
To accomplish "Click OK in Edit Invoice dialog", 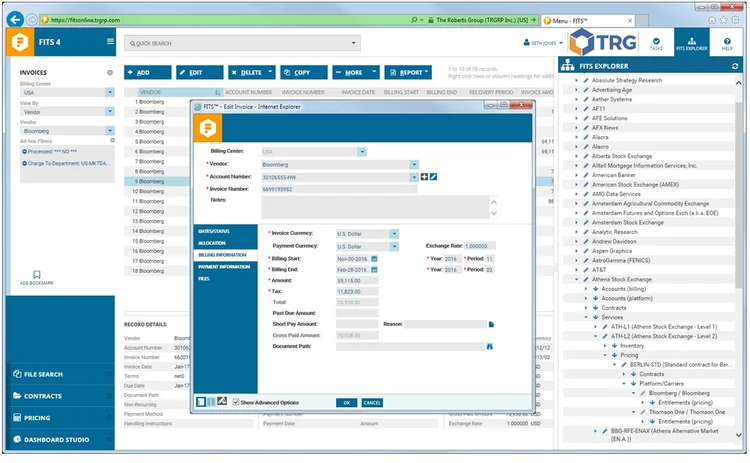I will [x=347, y=403].
